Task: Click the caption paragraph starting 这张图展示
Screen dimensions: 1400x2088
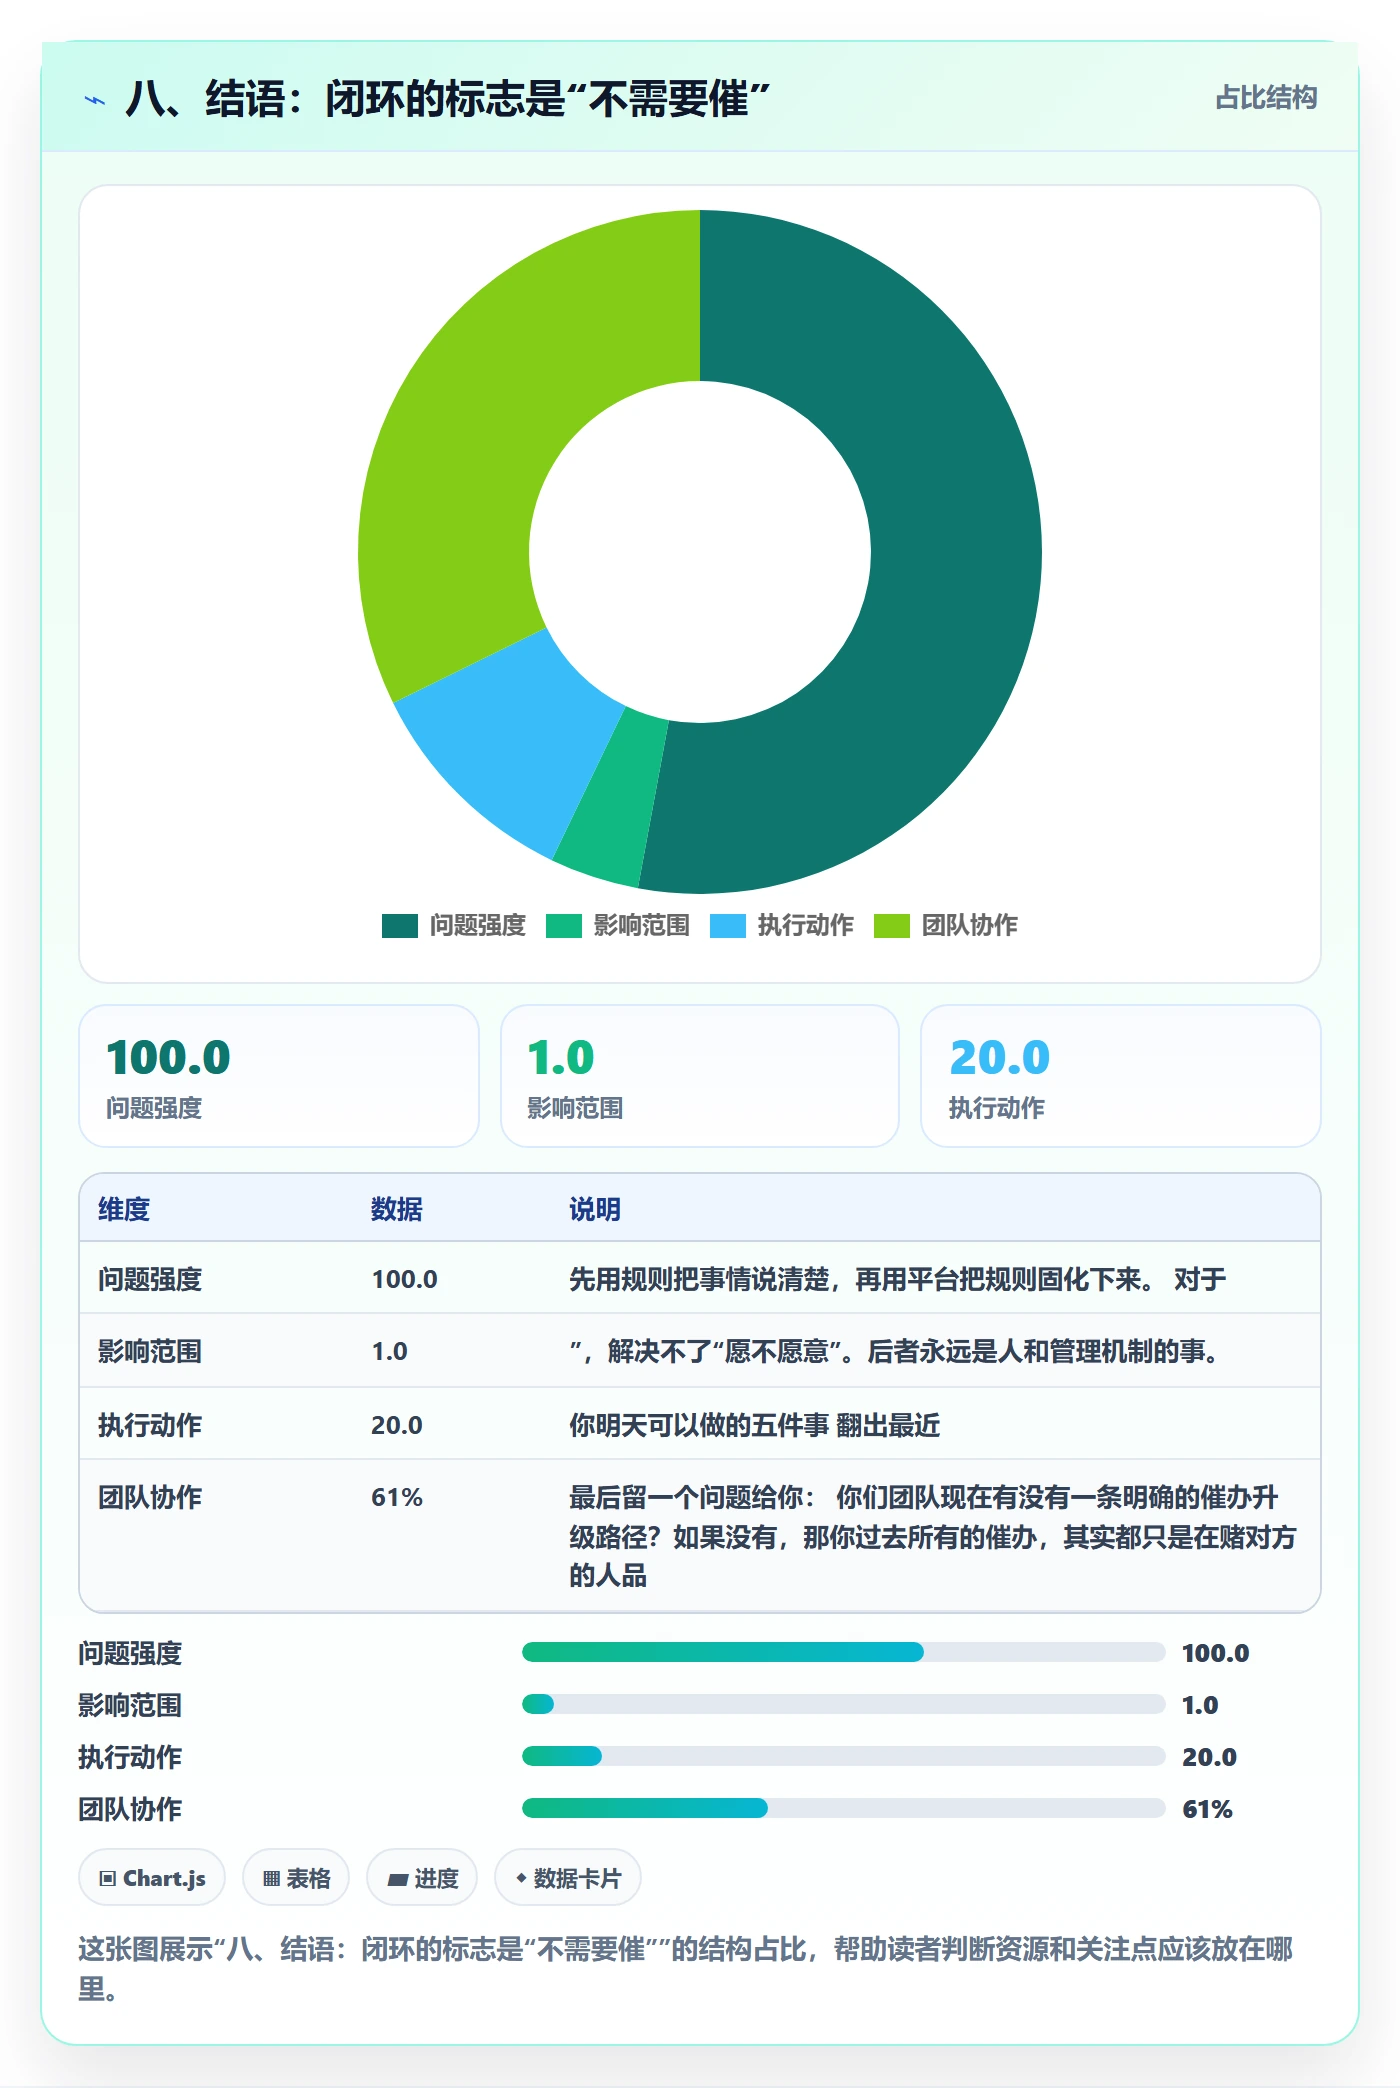Action: (686, 1968)
